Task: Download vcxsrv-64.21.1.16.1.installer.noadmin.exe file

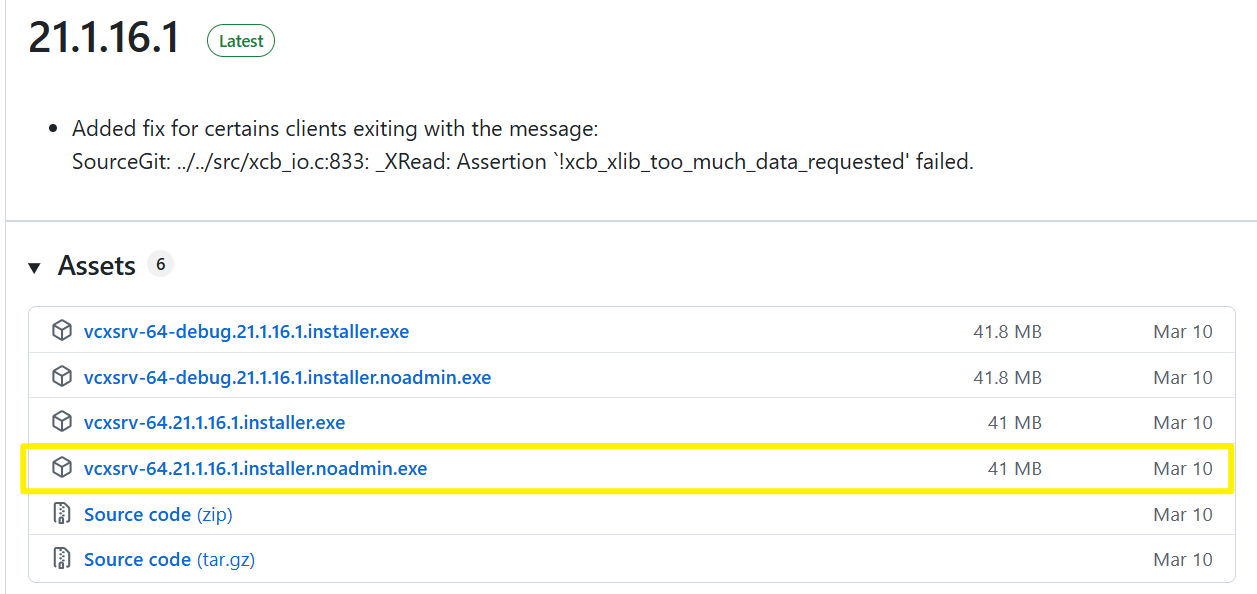Action: click(255, 468)
